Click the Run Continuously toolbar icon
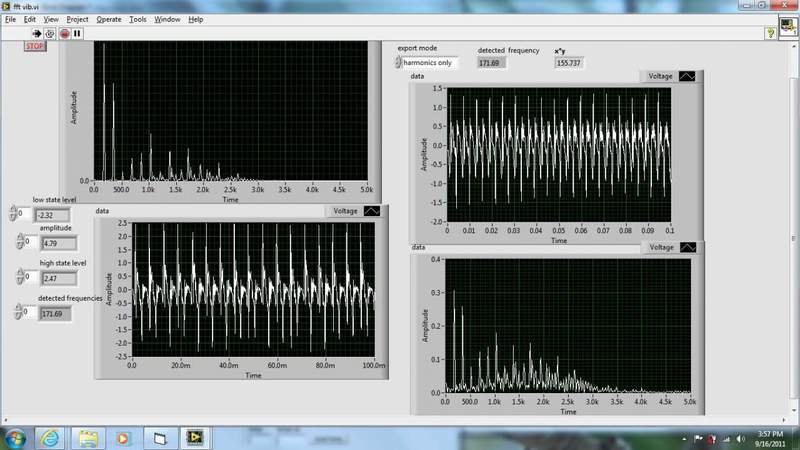The width and height of the screenshot is (800, 450). (50, 33)
